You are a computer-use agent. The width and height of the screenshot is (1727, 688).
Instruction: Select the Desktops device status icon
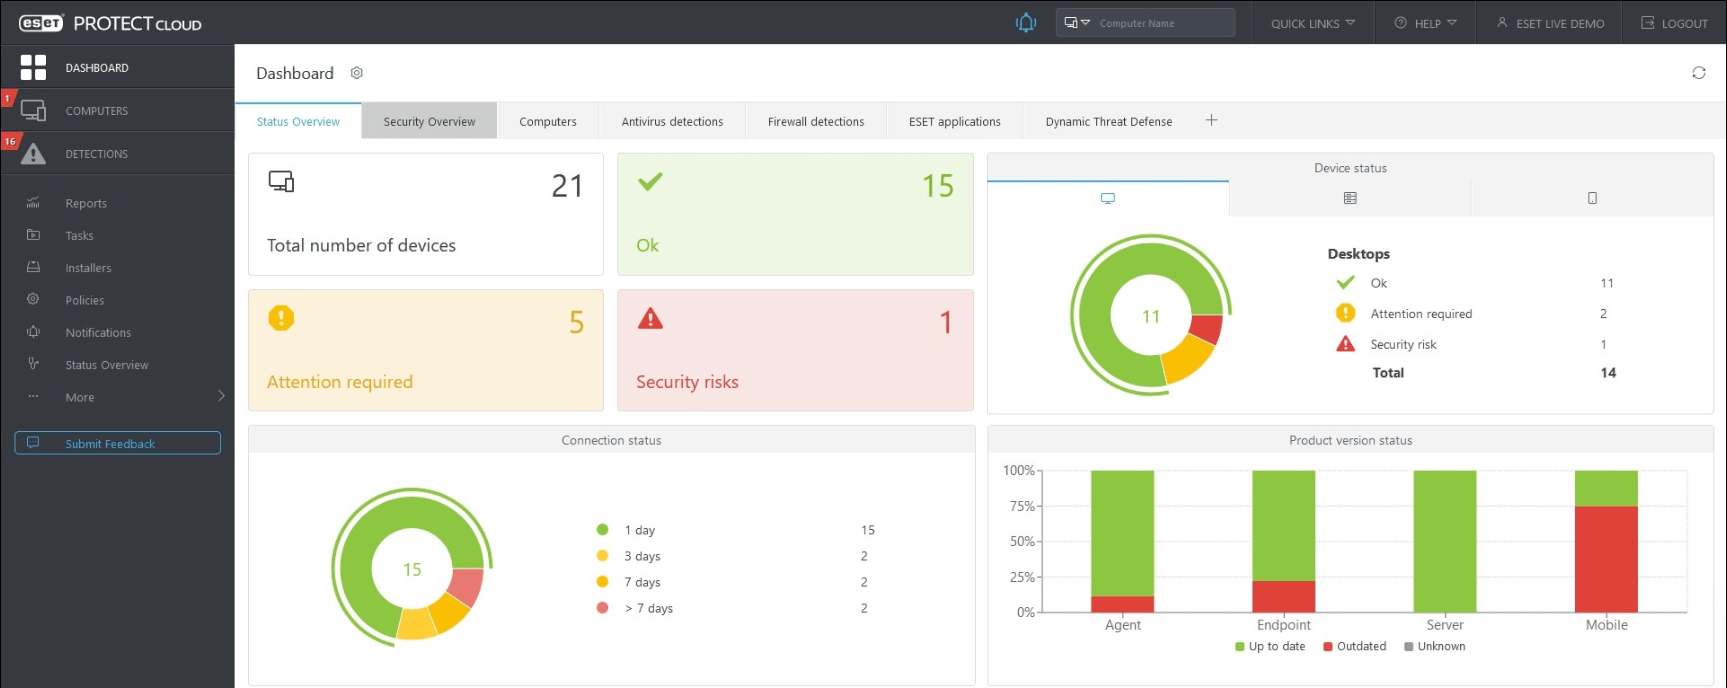[x=1108, y=198]
